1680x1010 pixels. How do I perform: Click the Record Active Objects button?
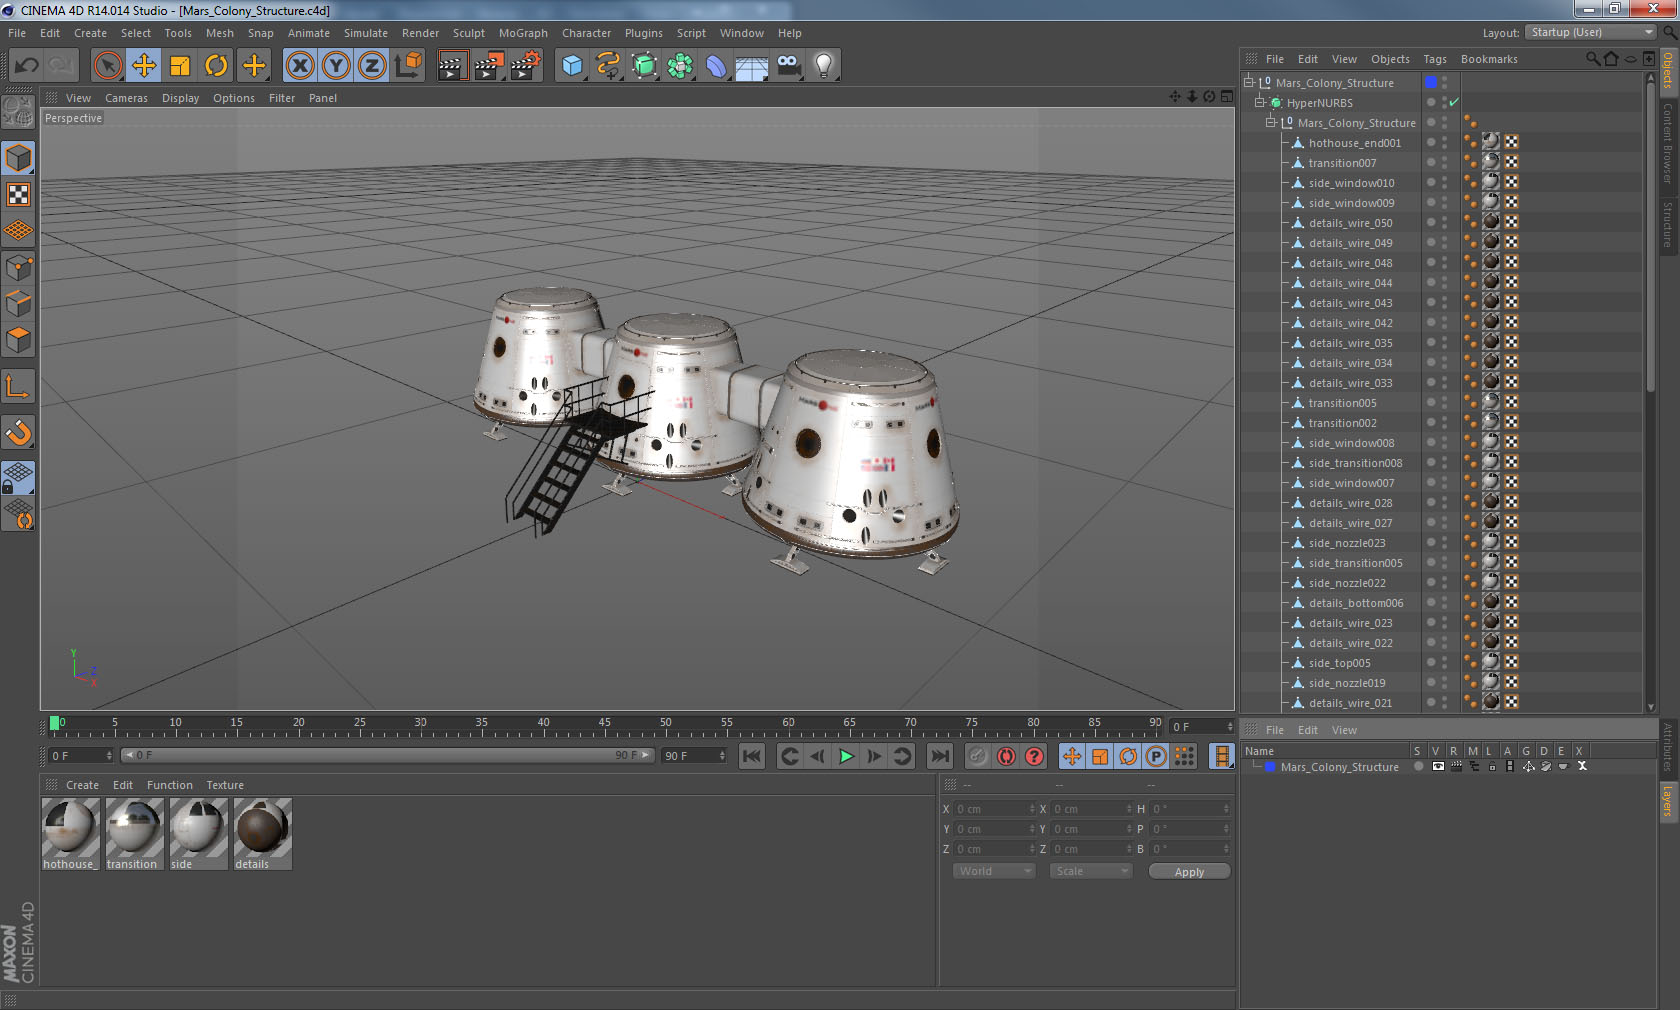tap(978, 756)
